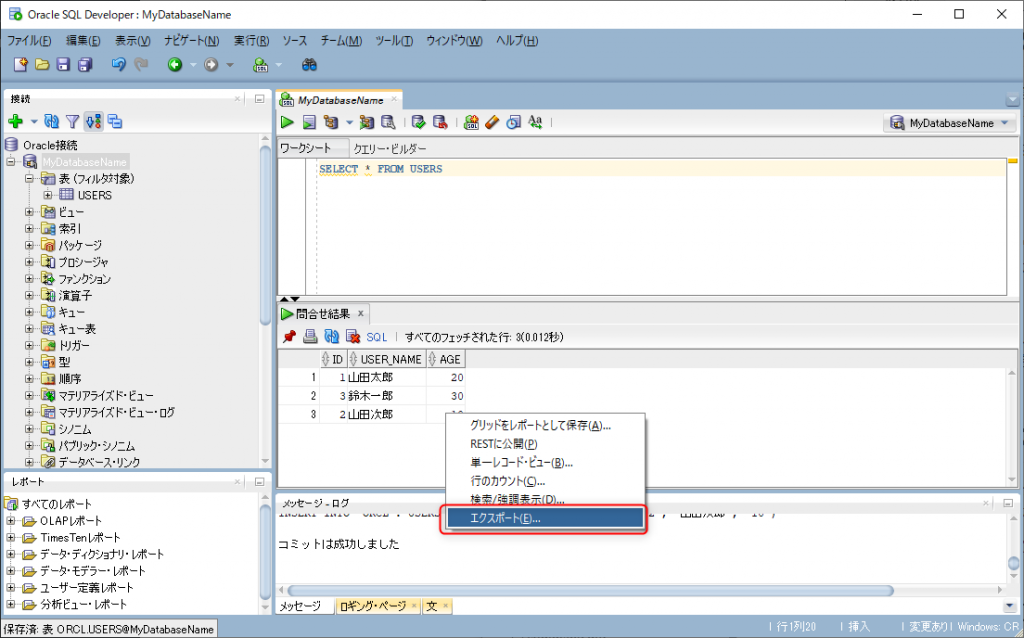This screenshot has height=638, width=1024.
Task: Click the horizontal scrollbar in message log
Action: [x=590, y=590]
